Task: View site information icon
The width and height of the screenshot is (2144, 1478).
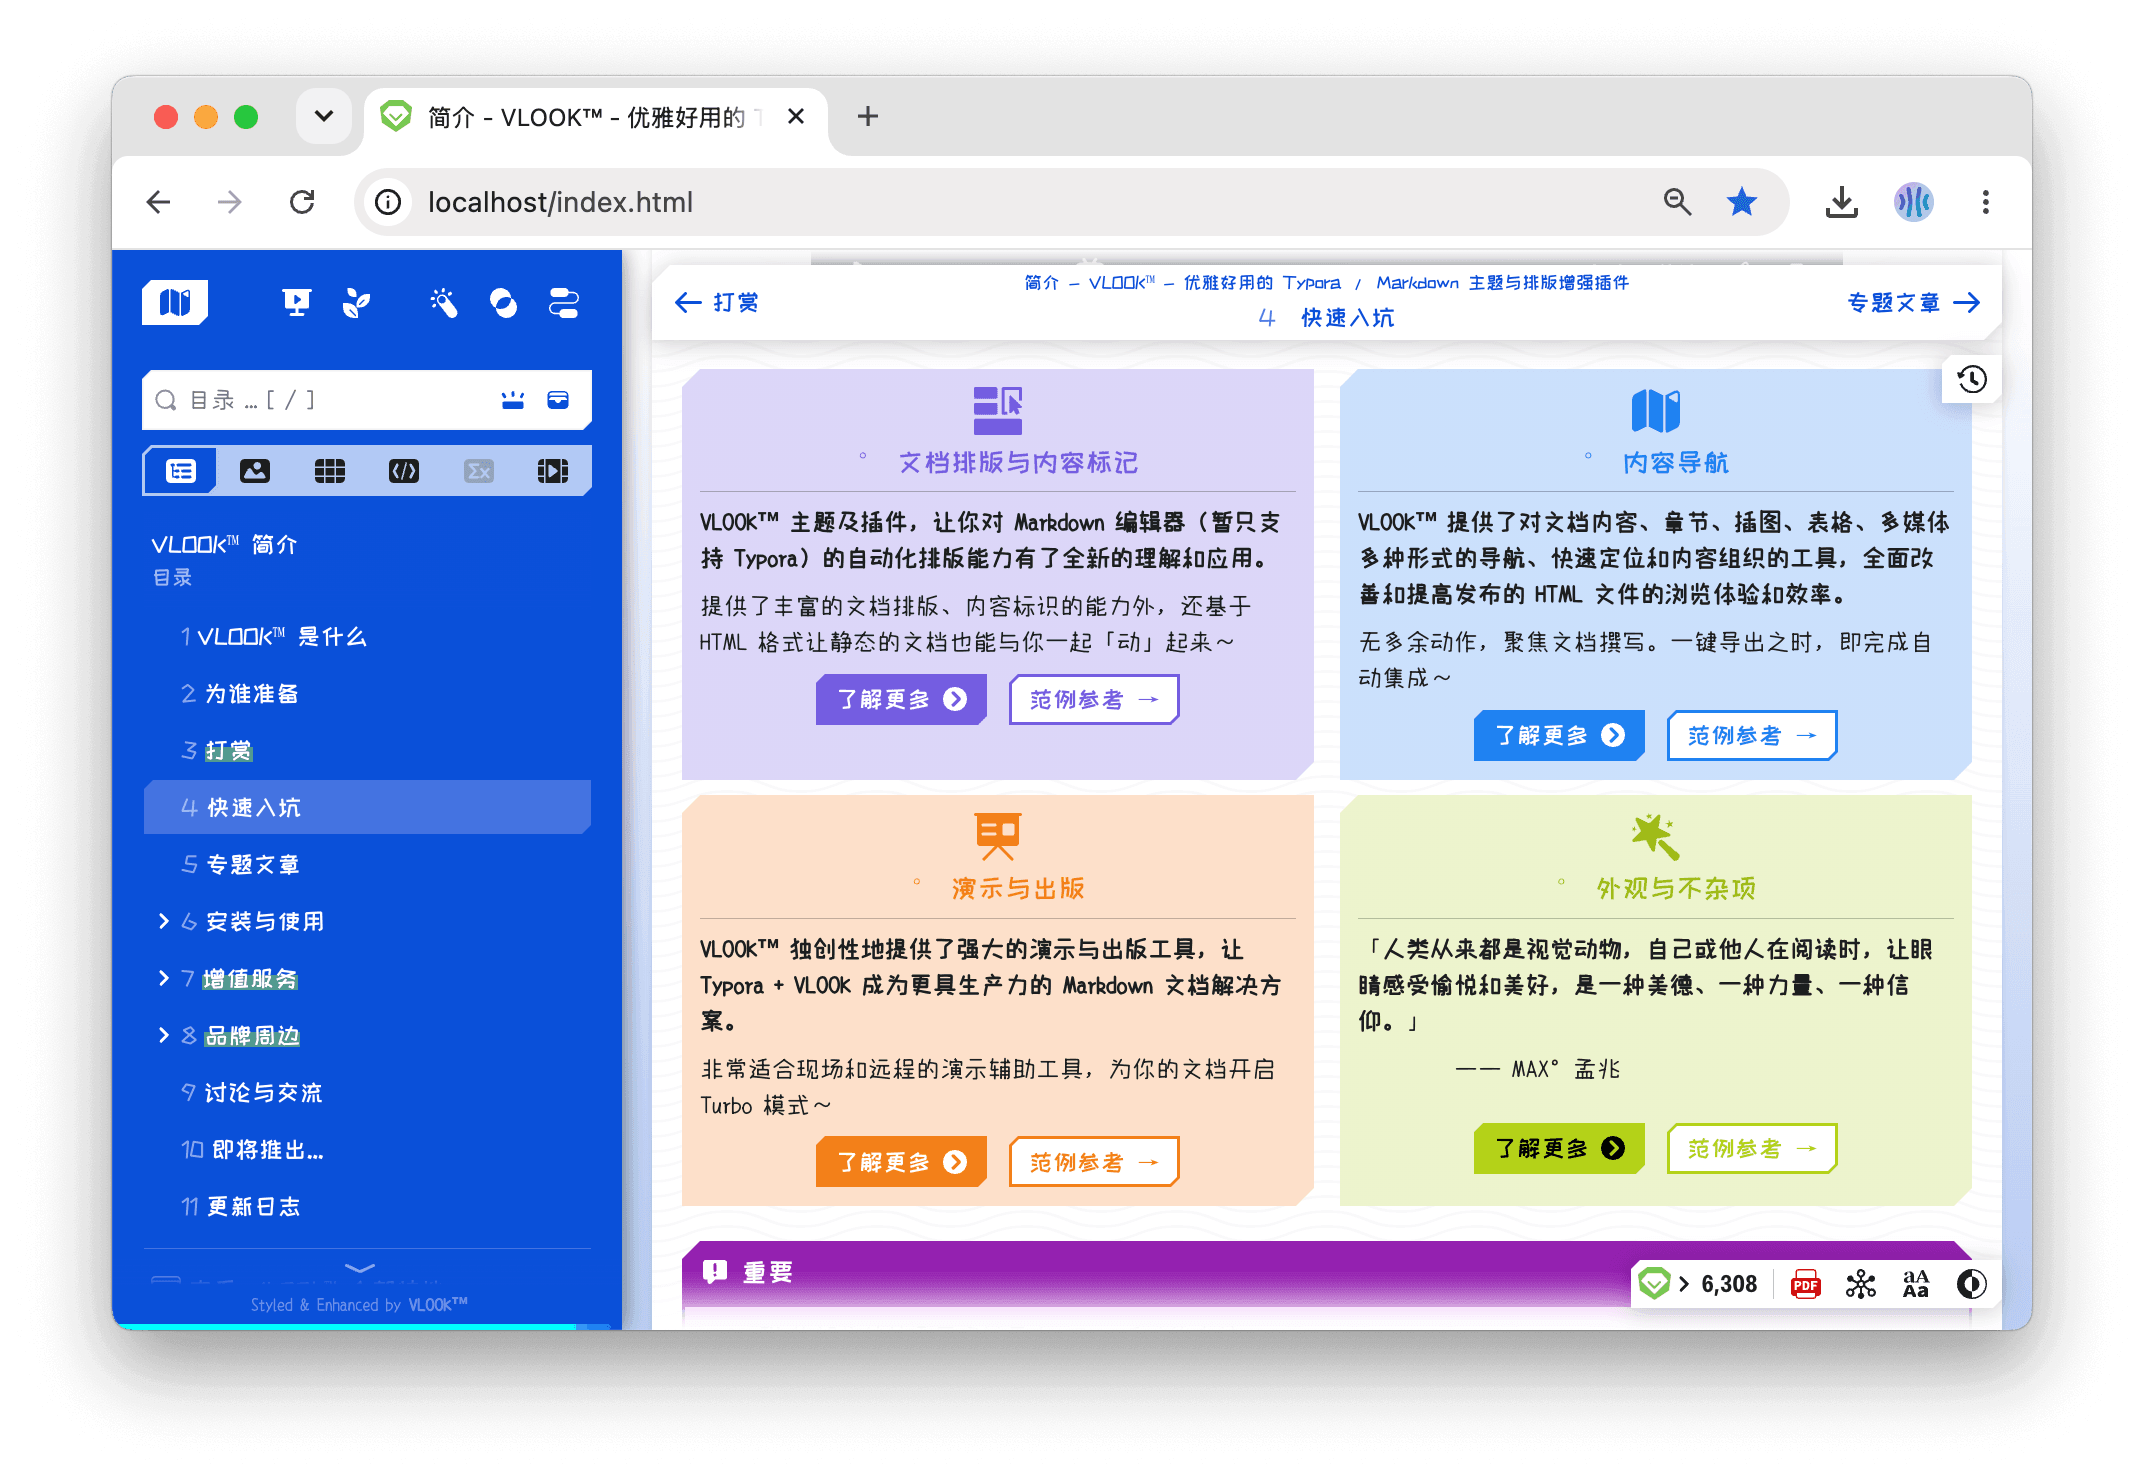Action: (388, 202)
